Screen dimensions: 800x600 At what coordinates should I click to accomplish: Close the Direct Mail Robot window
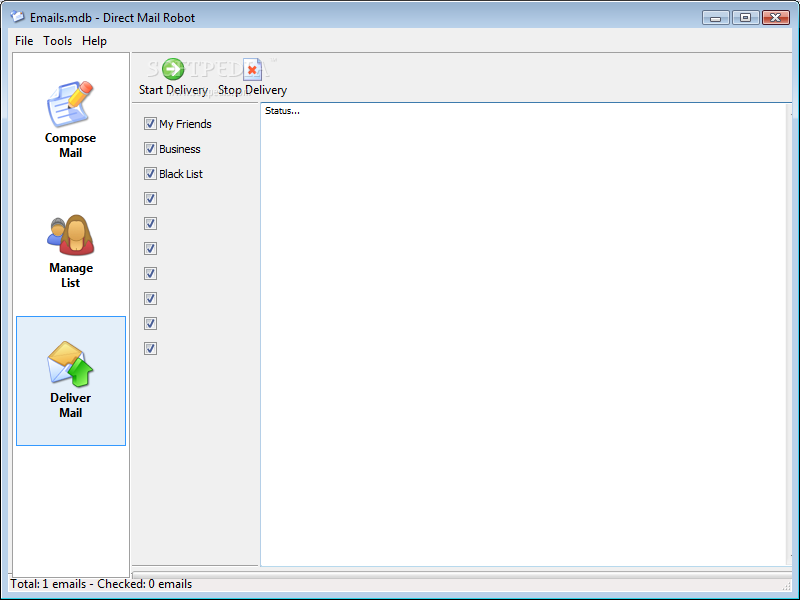[x=776, y=18]
